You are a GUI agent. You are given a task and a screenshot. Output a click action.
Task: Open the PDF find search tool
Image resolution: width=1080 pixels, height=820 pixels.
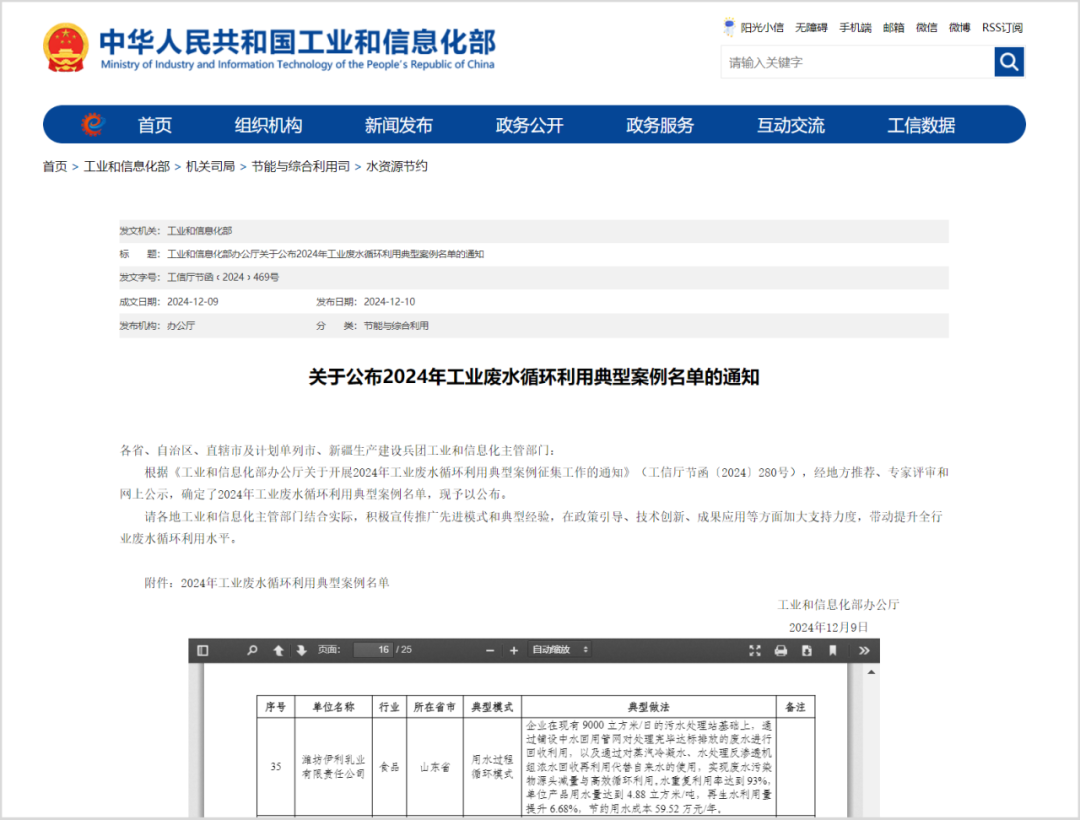pyautogui.click(x=252, y=651)
